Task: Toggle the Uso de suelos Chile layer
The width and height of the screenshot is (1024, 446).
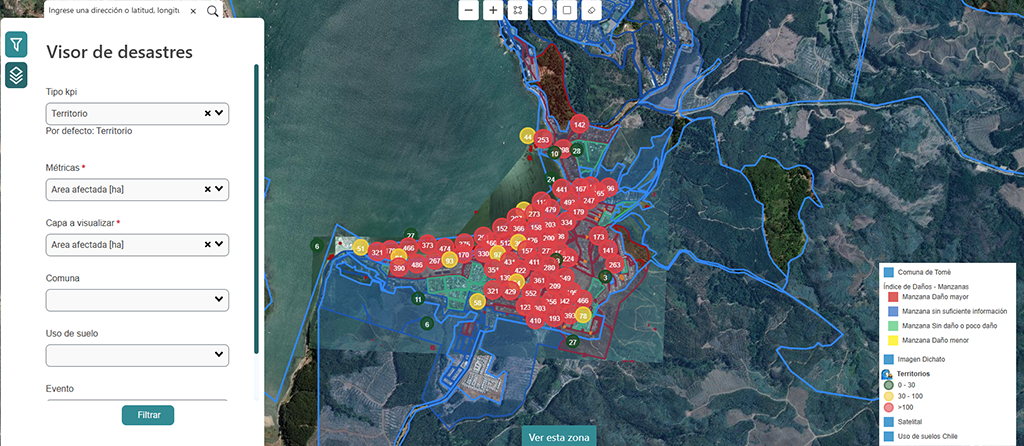Action: (889, 436)
